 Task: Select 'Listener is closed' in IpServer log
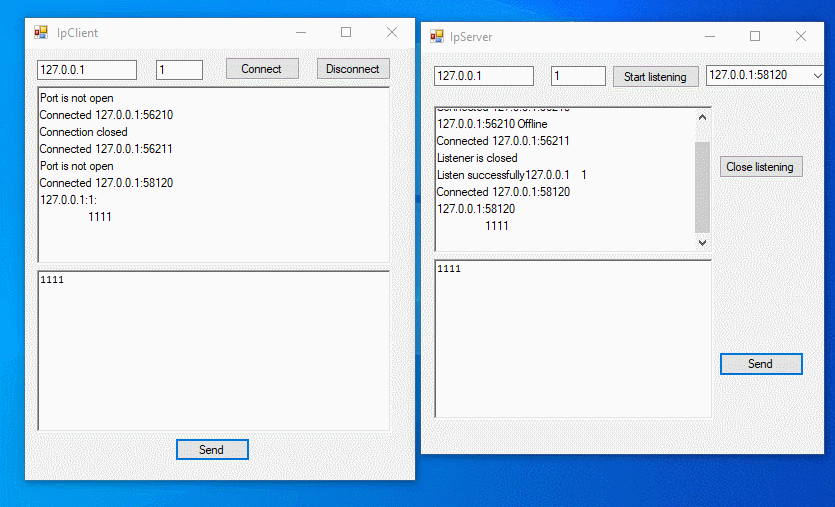477,158
